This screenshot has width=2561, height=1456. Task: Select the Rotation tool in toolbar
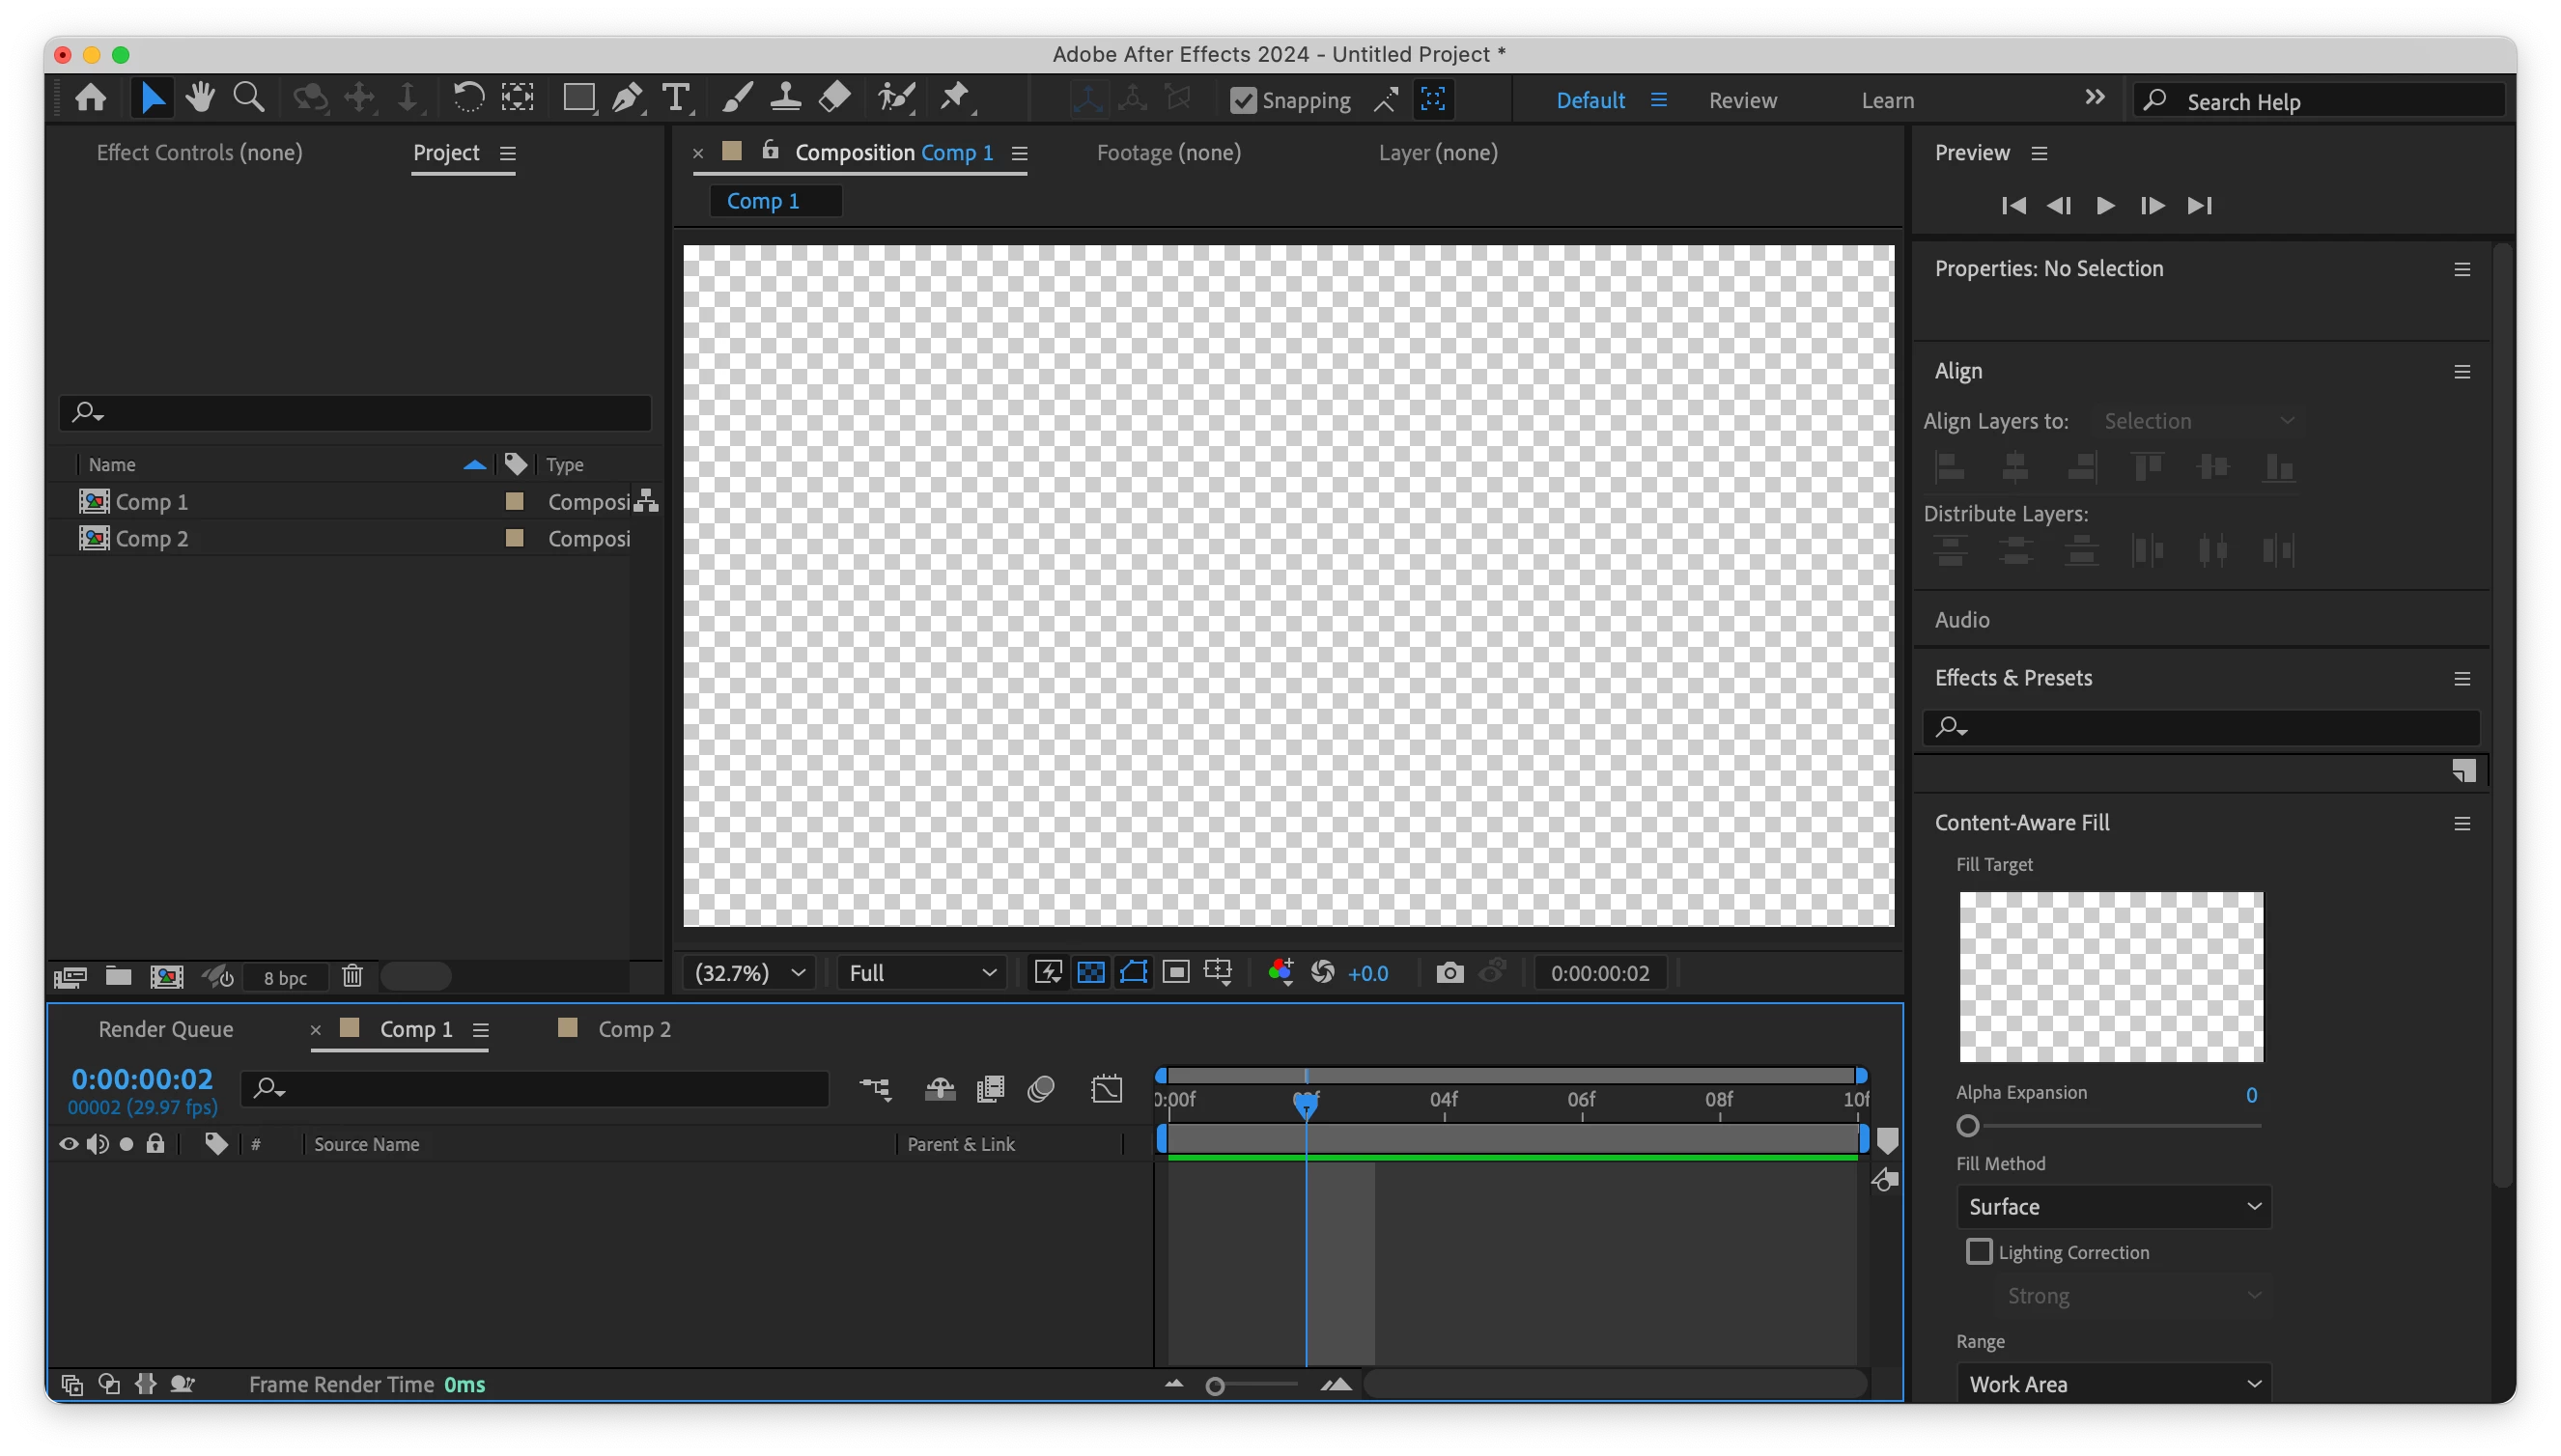pos(468,98)
